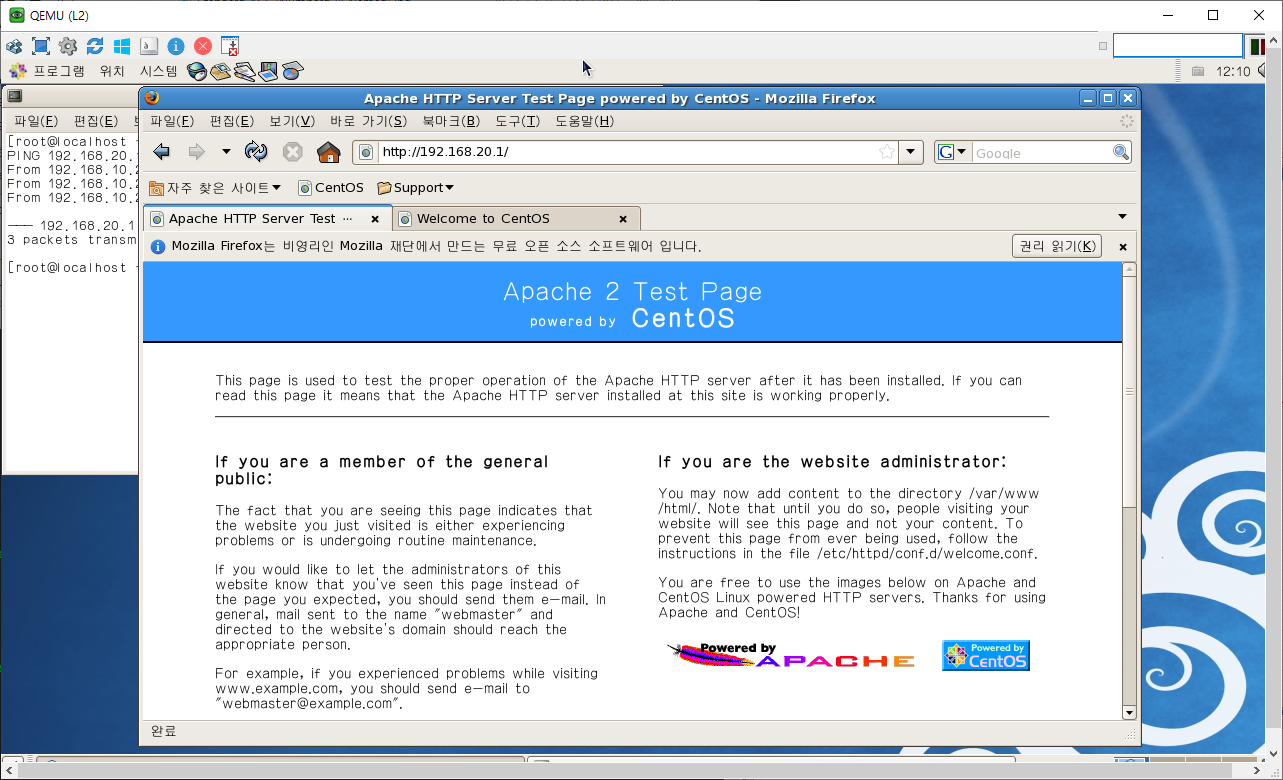Click the Firefox page scrollbar thumb

coord(1129,392)
